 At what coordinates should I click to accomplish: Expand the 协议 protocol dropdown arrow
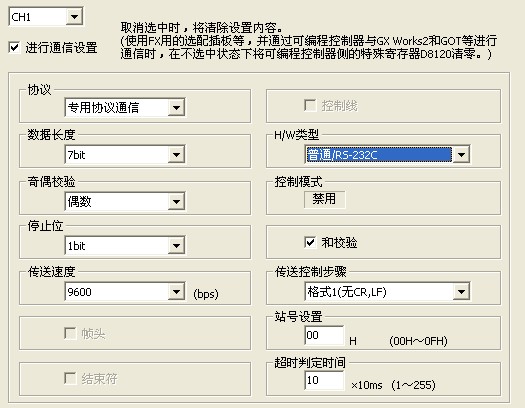point(176,108)
